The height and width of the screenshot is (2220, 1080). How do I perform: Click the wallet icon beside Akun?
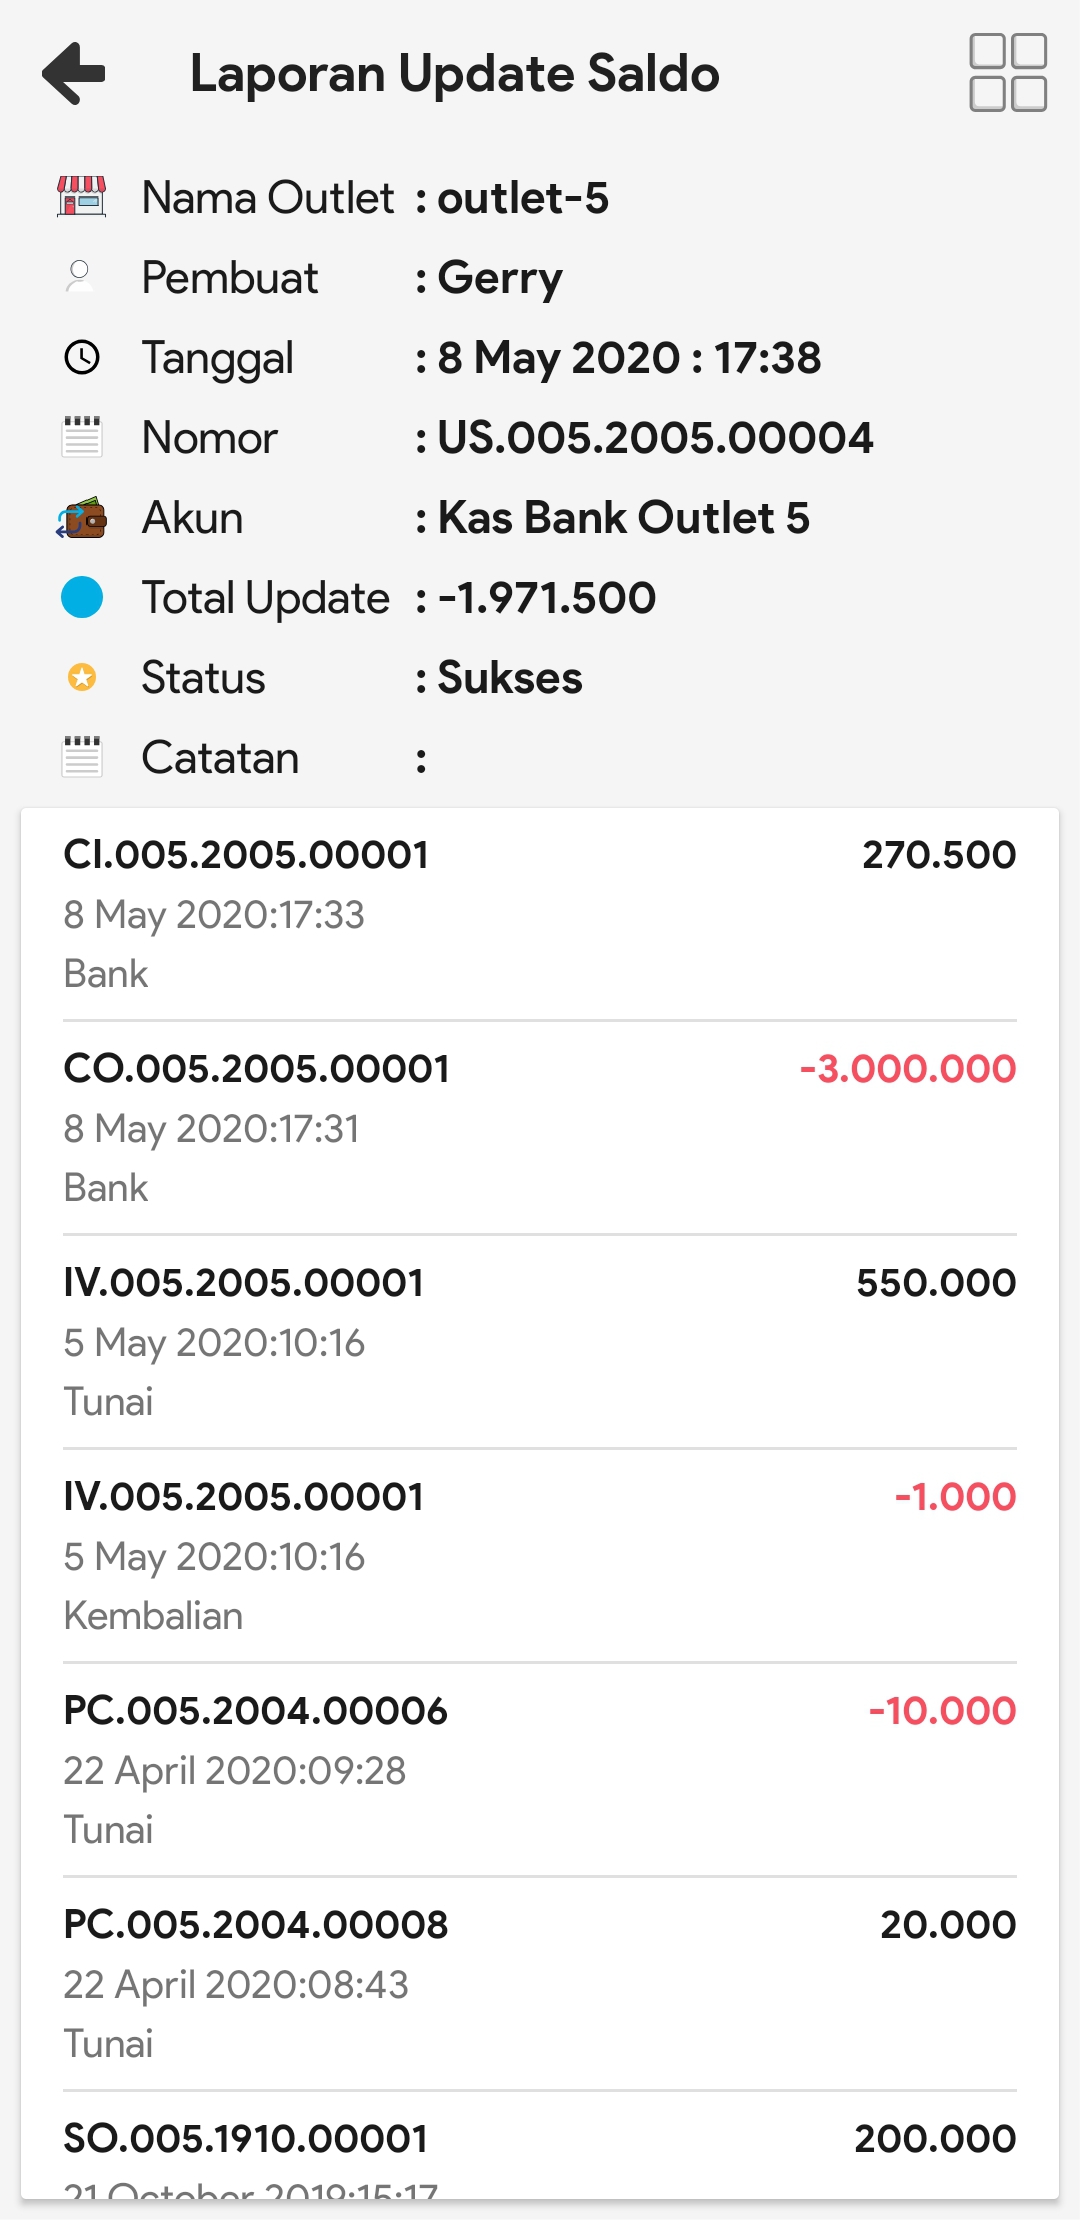tap(82, 518)
